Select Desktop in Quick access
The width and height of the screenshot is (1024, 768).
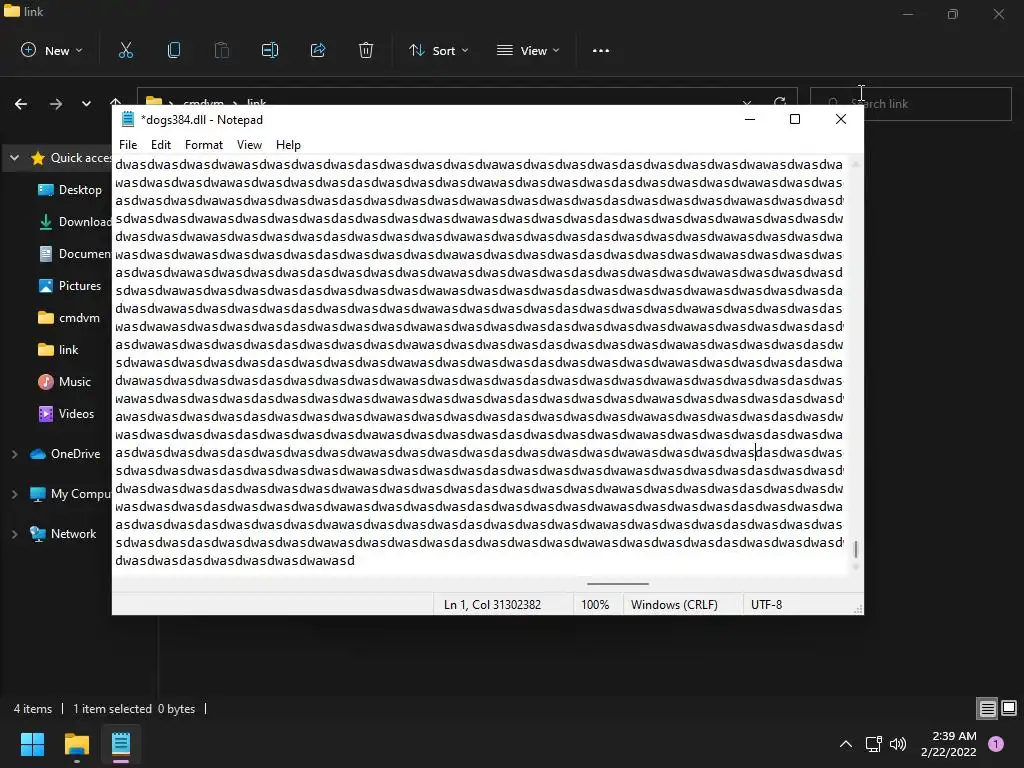[69, 190]
